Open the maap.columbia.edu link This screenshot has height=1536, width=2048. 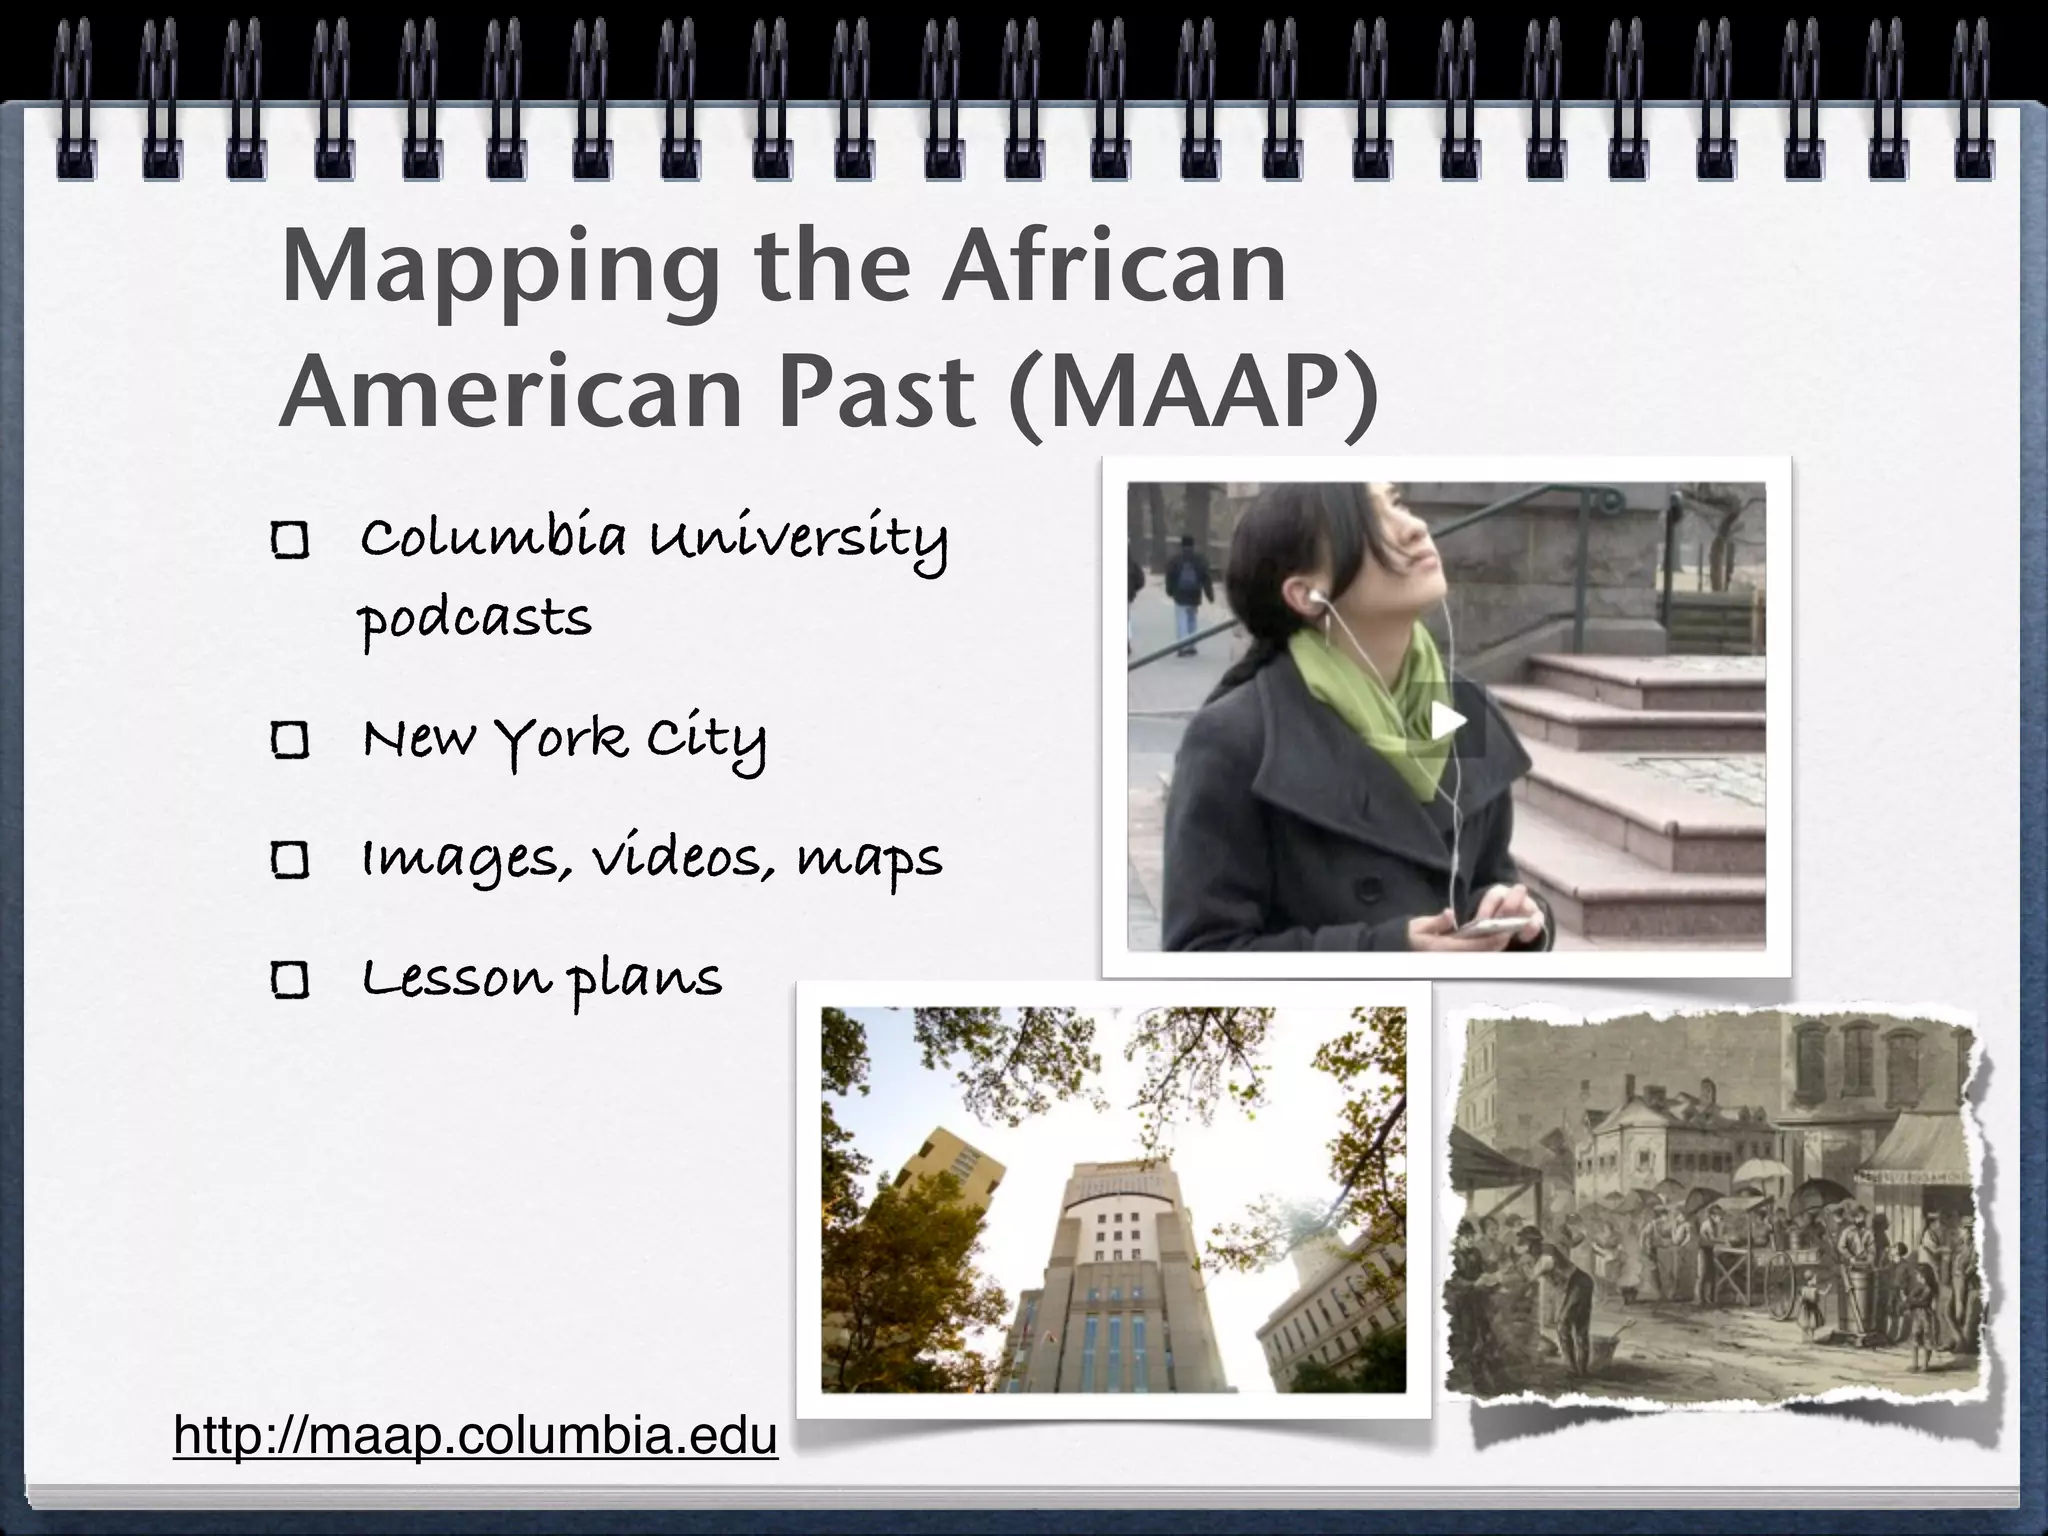475,1436
